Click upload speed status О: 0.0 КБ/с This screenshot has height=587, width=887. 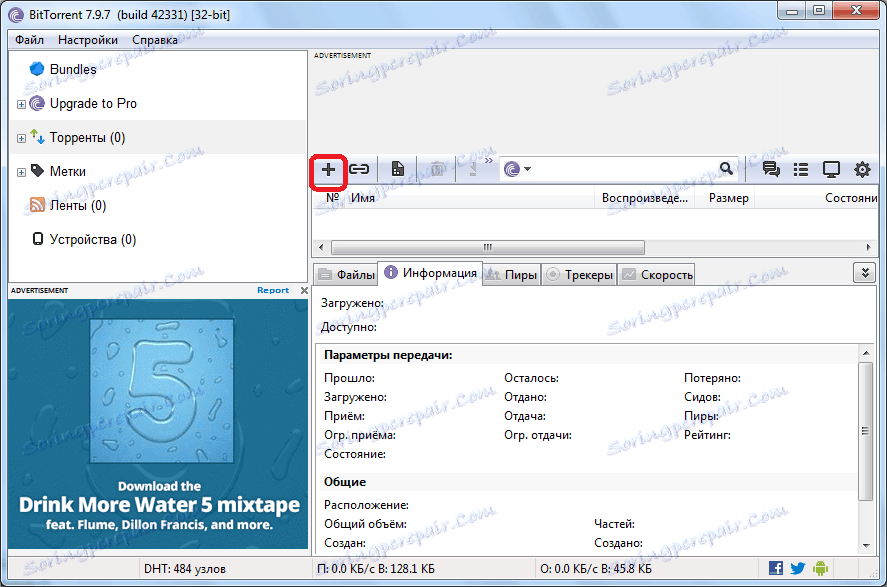click(596, 568)
